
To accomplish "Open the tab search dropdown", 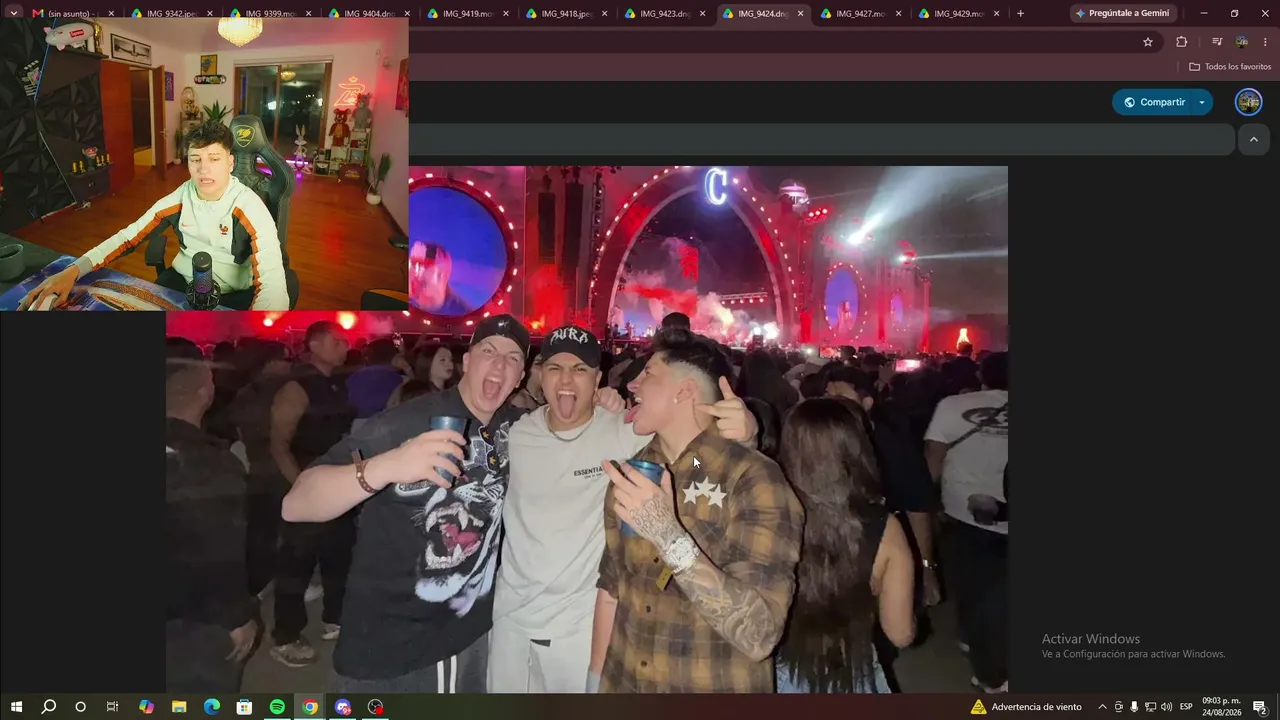I will point(13,14).
